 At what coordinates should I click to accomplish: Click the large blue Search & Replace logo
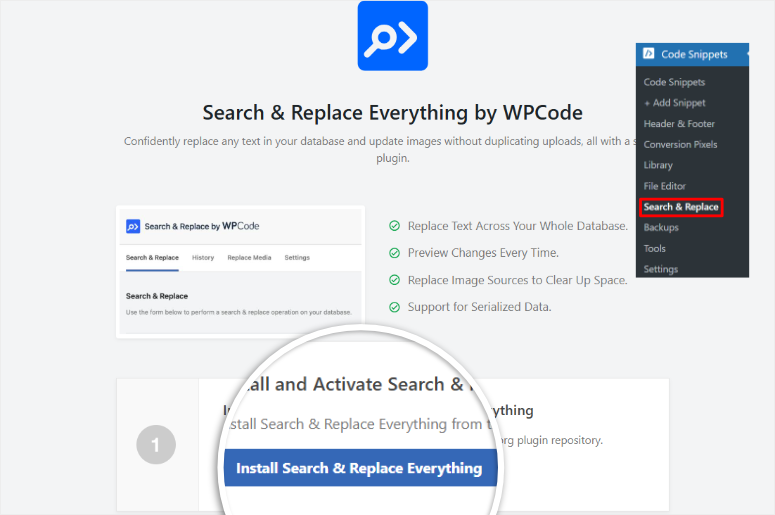coord(392,36)
